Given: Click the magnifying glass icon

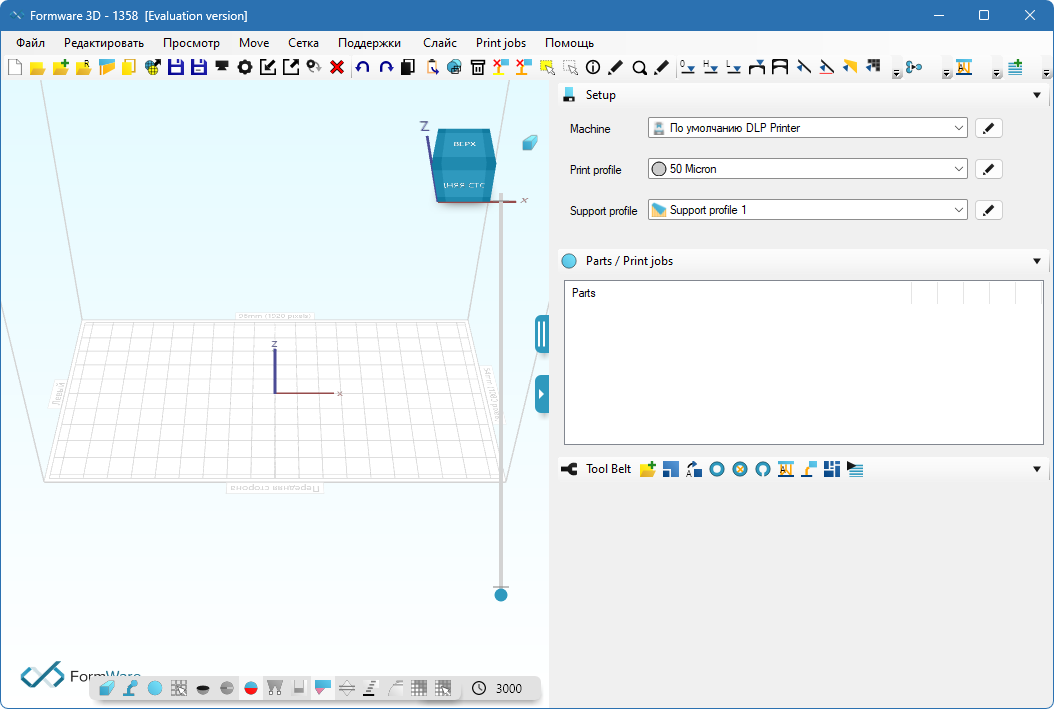Looking at the screenshot, I should [639, 67].
